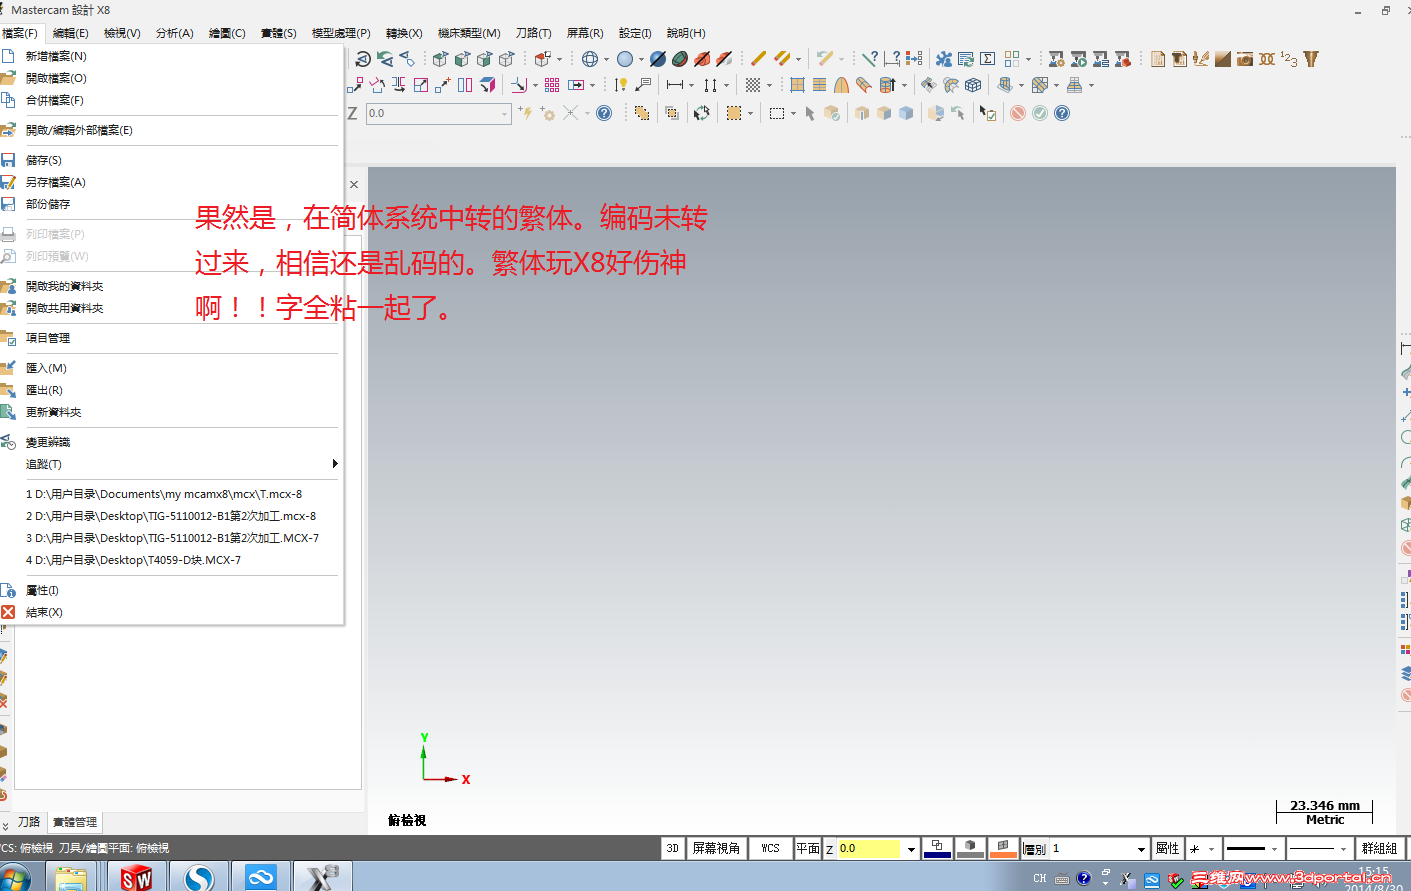Image resolution: width=1411 pixels, height=891 pixels.
Task: Click the orange surface color swatch
Action: pyautogui.click(x=1003, y=848)
